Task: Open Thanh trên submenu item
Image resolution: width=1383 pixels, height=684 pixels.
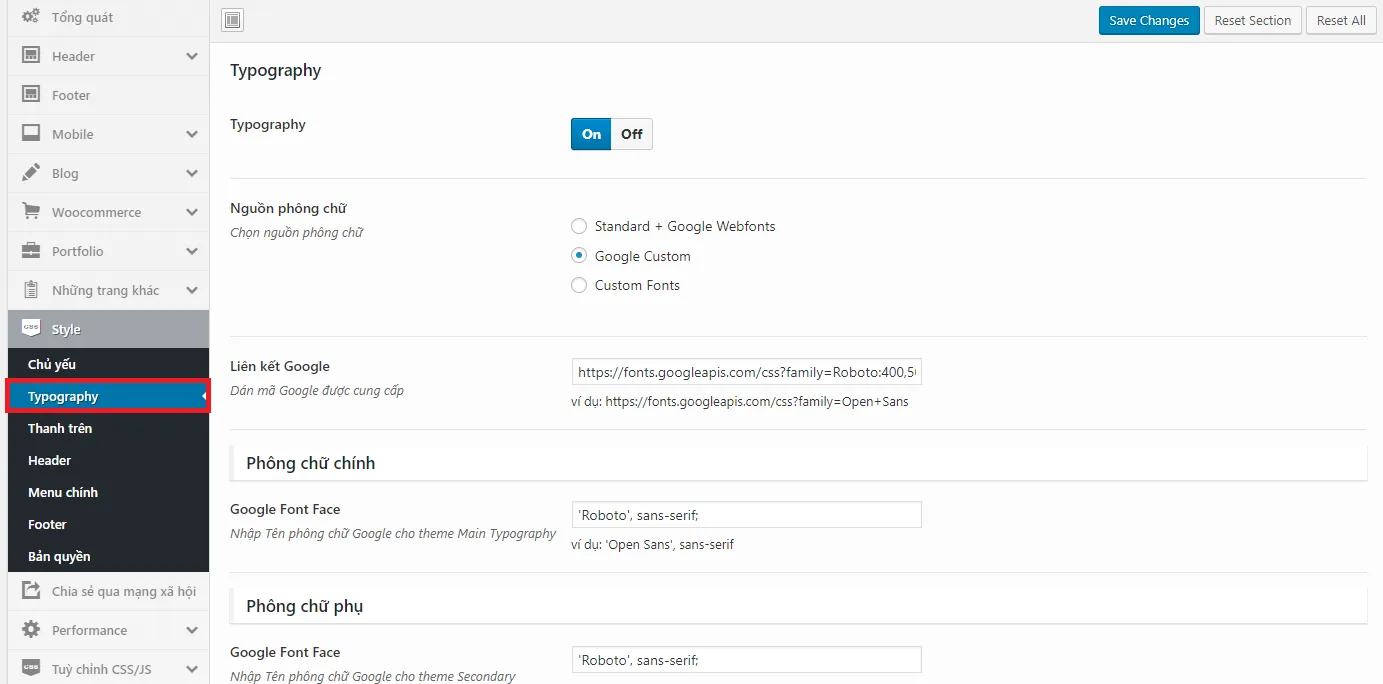Action: pos(108,428)
